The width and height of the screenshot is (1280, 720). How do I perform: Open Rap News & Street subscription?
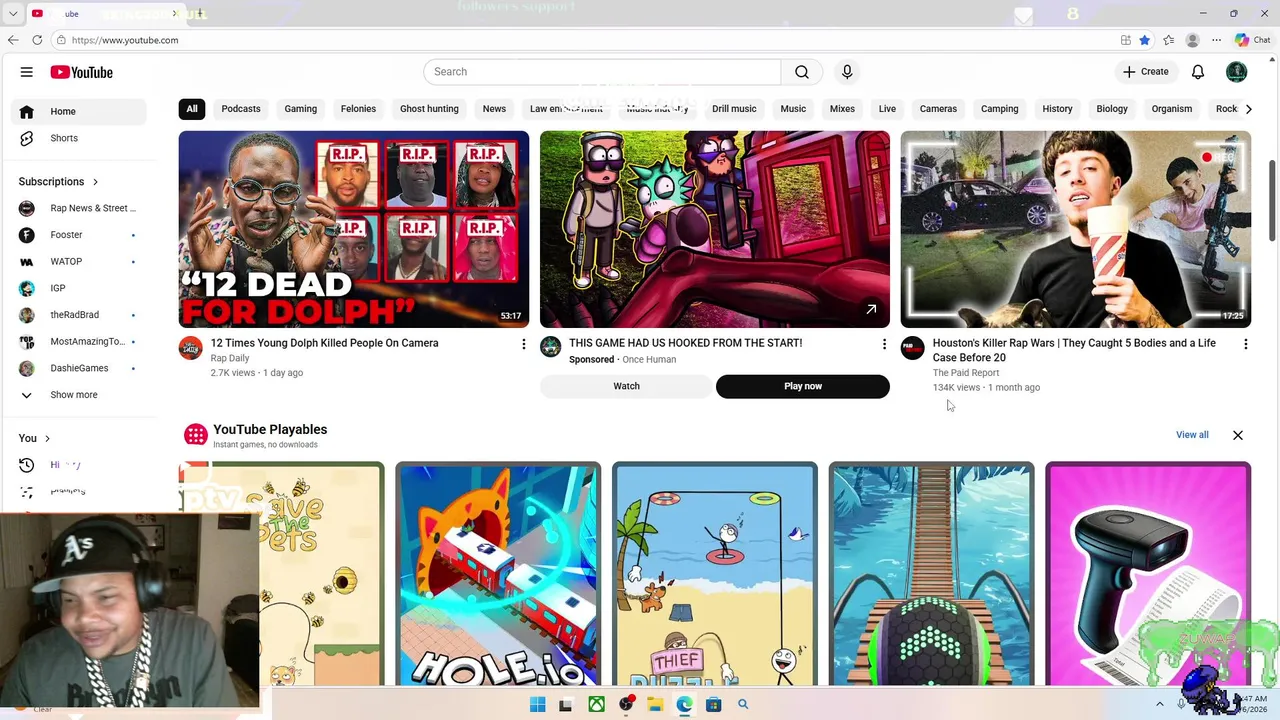coord(79,208)
